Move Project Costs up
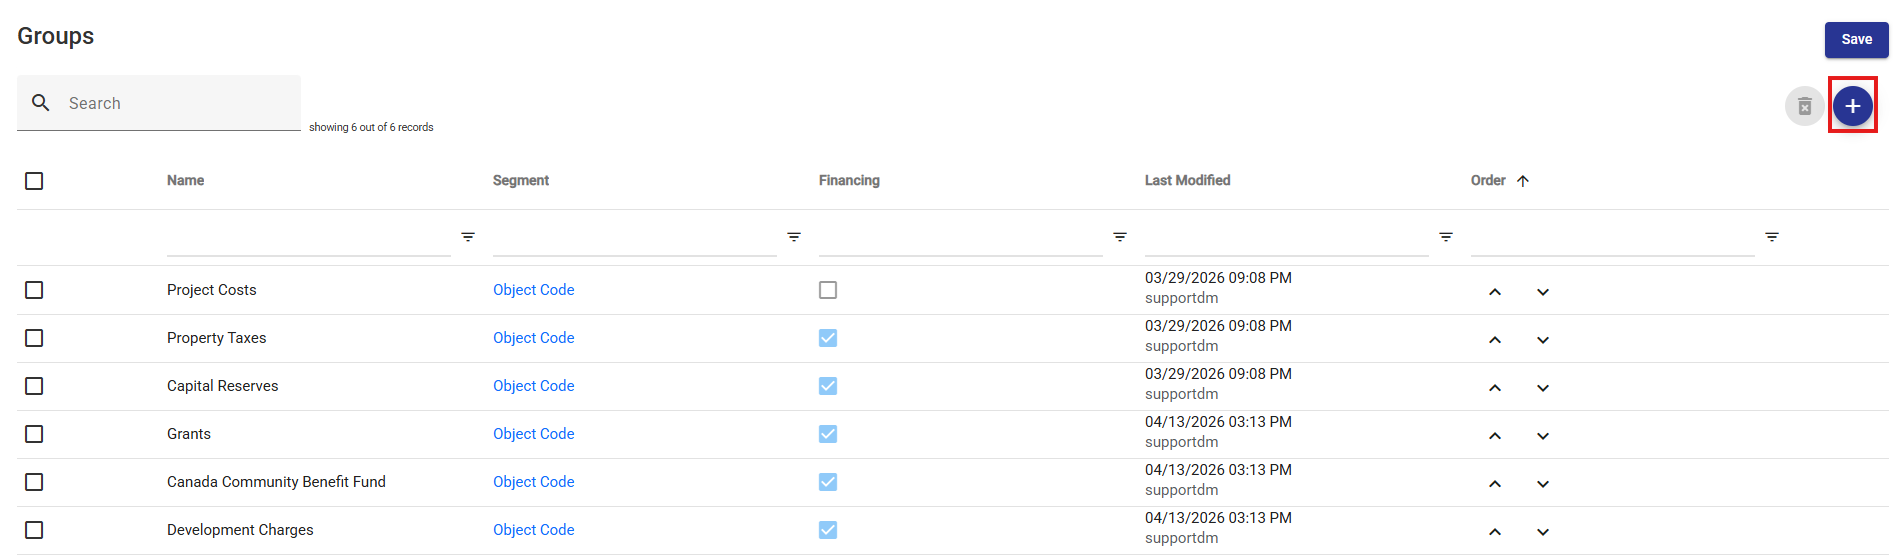The image size is (1893, 557). point(1495,292)
